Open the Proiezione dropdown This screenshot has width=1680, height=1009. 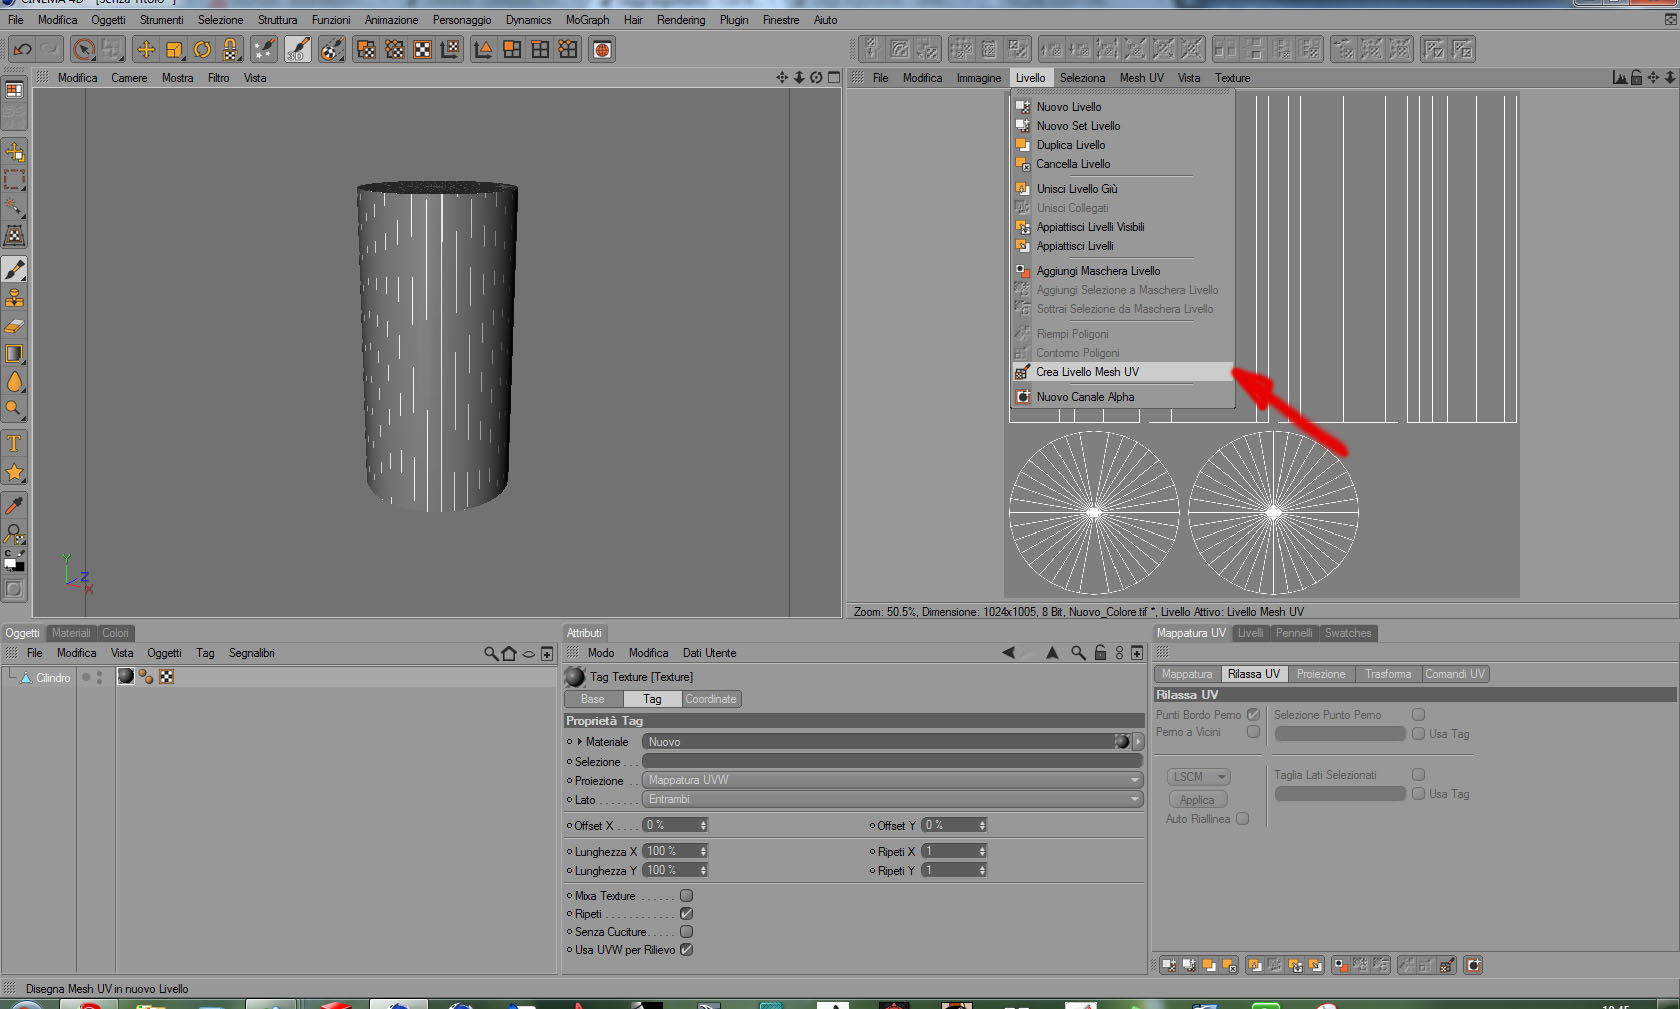coord(891,780)
